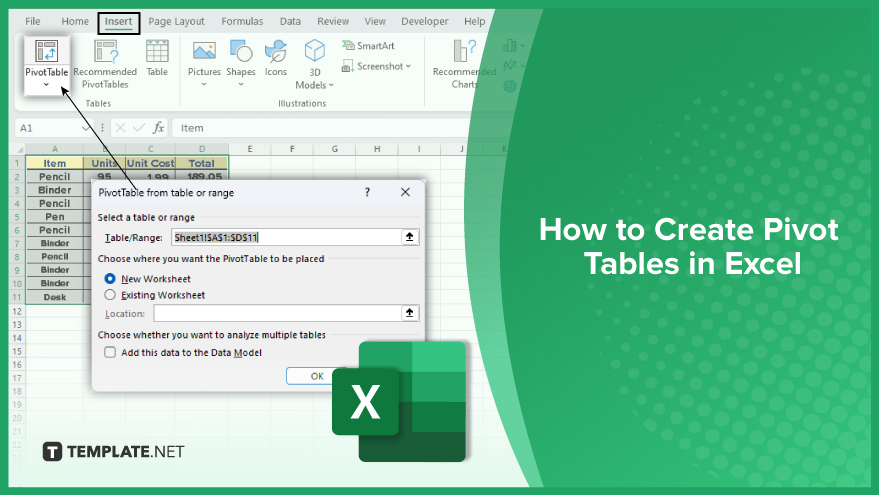Open the Help tab
This screenshot has height=495, width=879.
(474, 21)
